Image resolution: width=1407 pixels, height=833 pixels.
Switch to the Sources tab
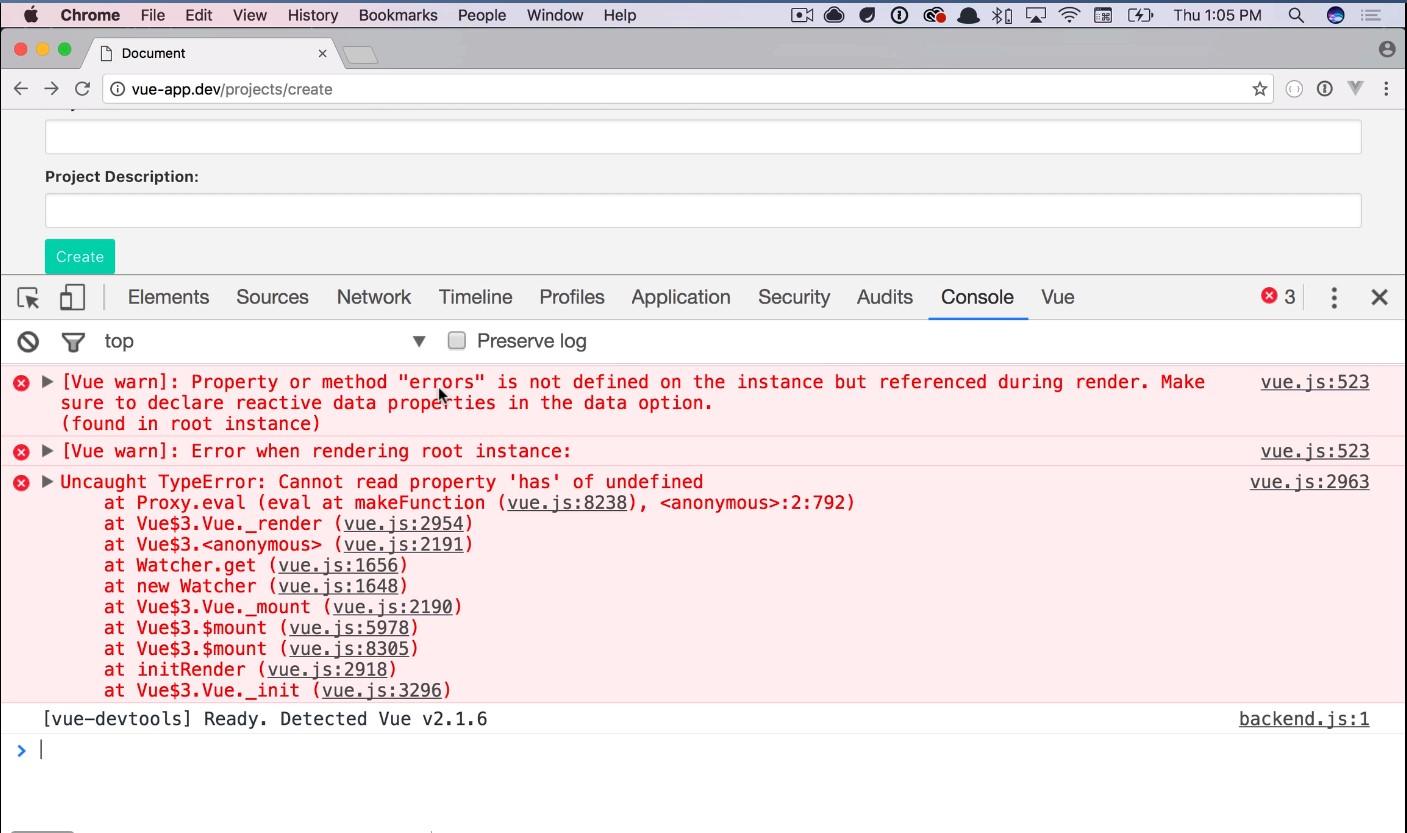click(x=272, y=297)
